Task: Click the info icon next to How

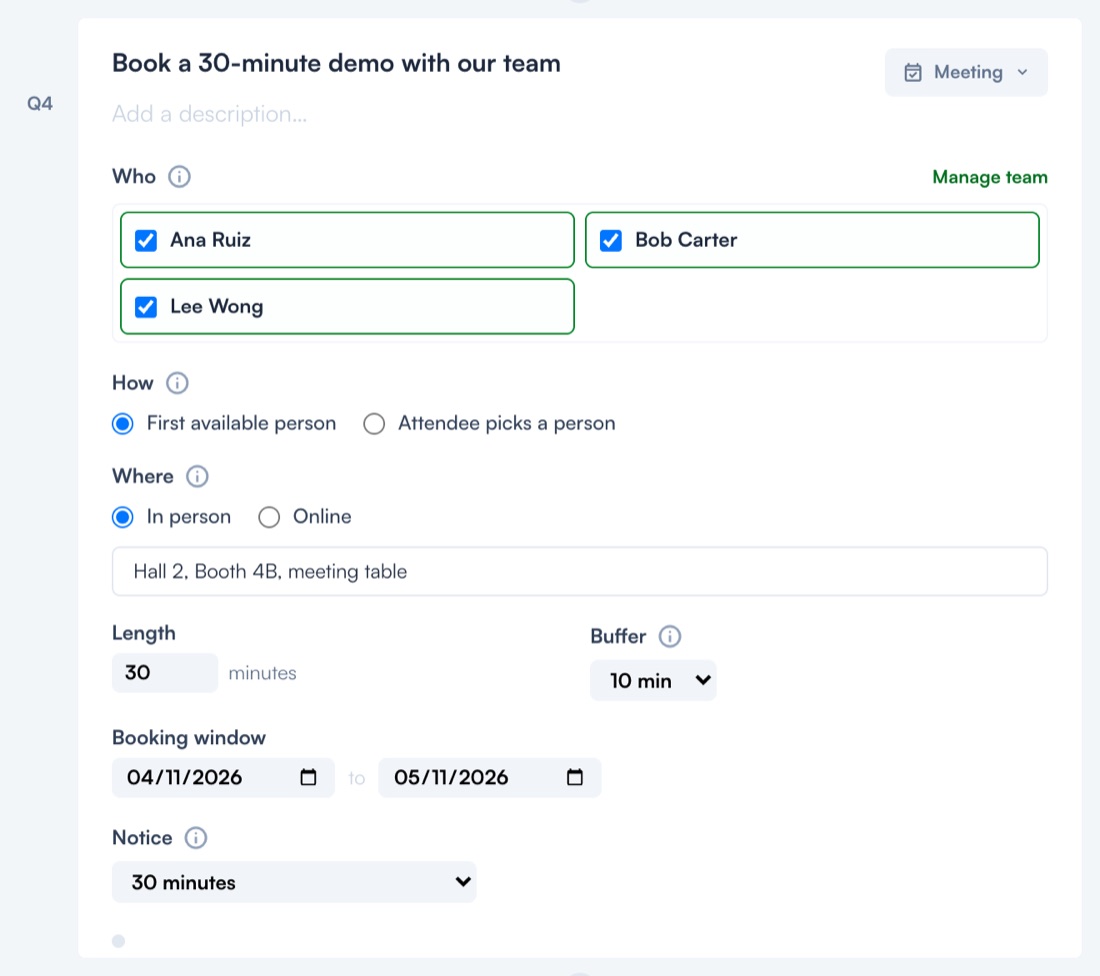Action: pos(177,383)
